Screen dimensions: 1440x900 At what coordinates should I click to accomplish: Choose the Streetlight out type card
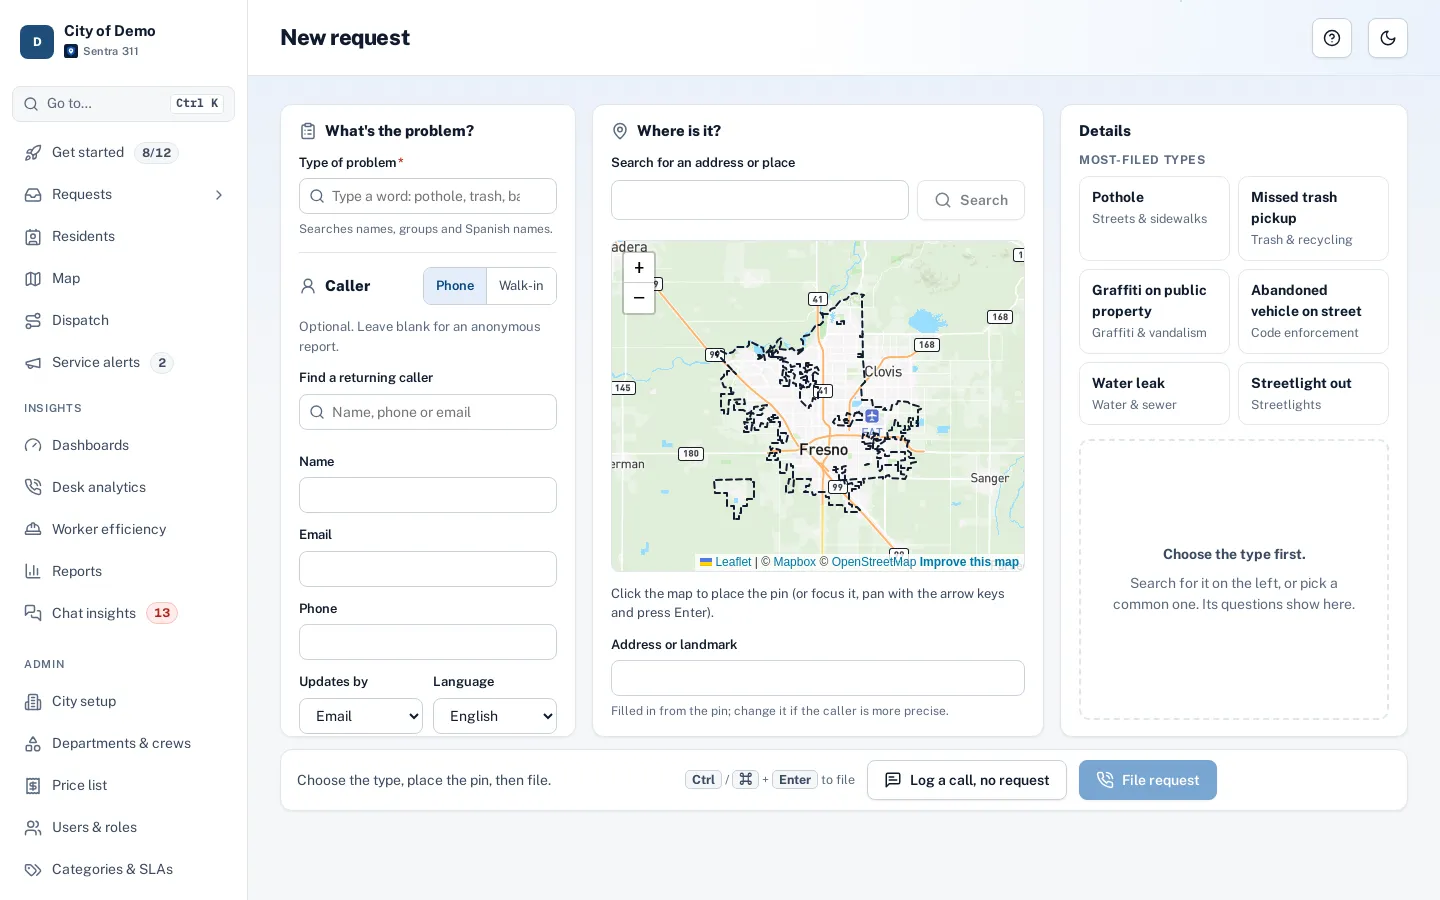[x=1313, y=394]
